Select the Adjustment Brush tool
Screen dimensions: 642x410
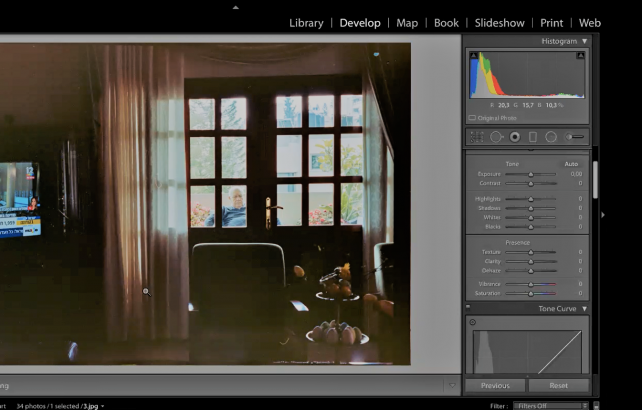click(574, 136)
